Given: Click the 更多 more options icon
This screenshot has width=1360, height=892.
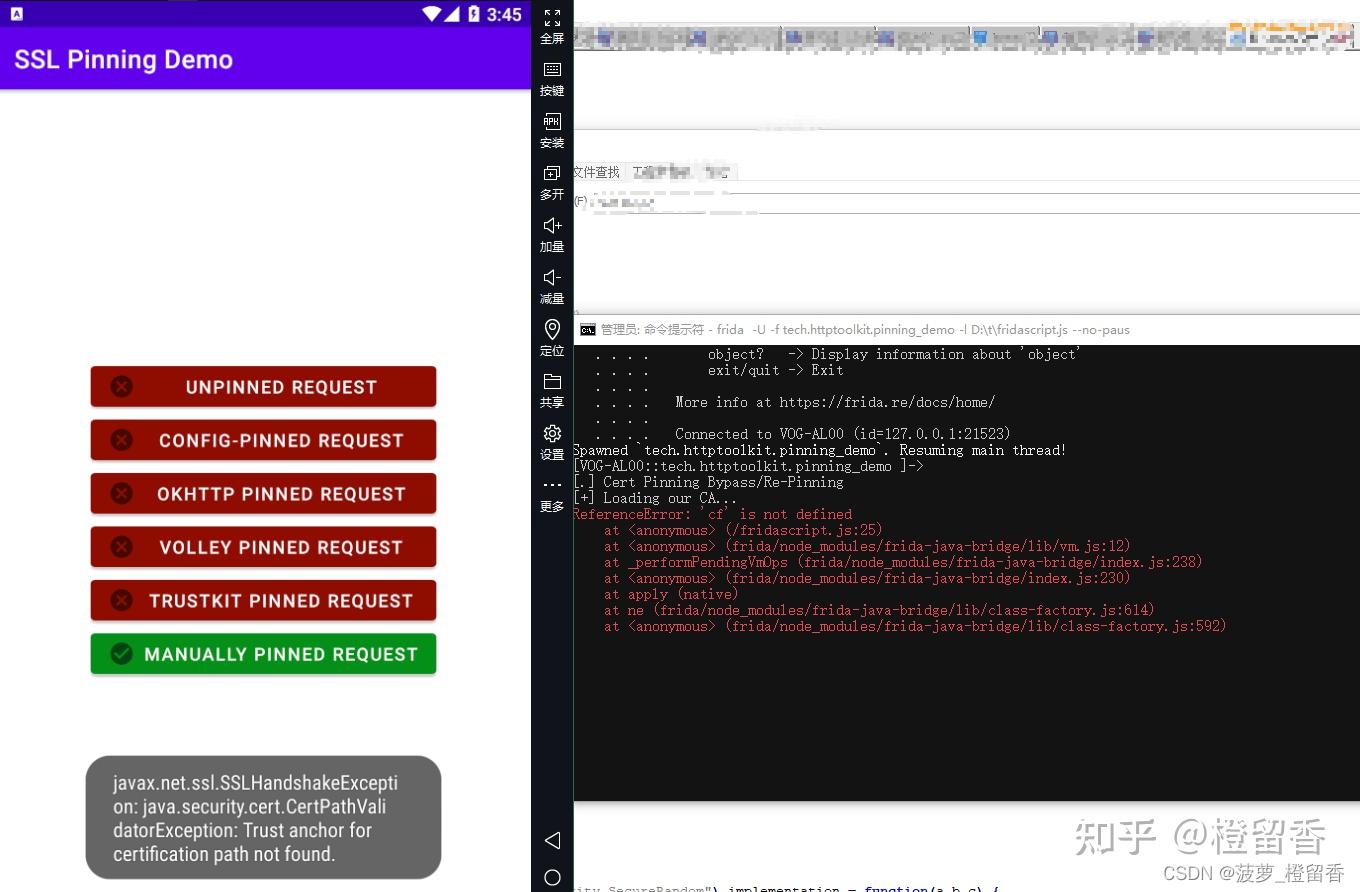Looking at the screenshot, I should 551,494.
